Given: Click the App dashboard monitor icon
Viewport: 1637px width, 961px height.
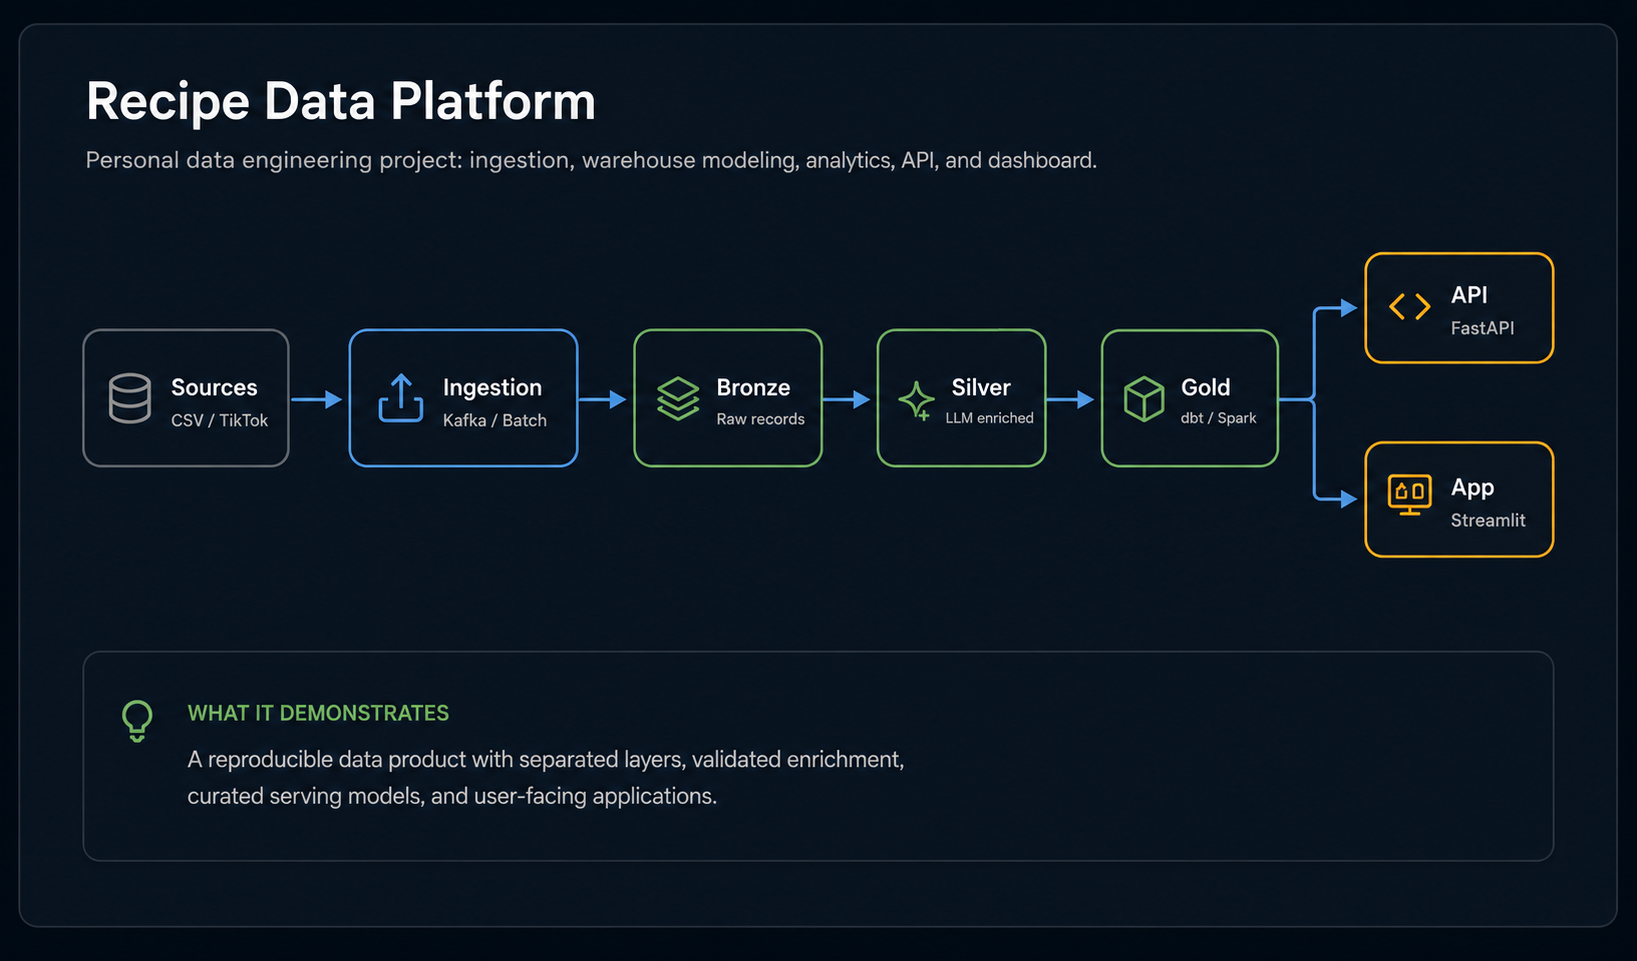Looking at the screenshot, I should 1410,495.
